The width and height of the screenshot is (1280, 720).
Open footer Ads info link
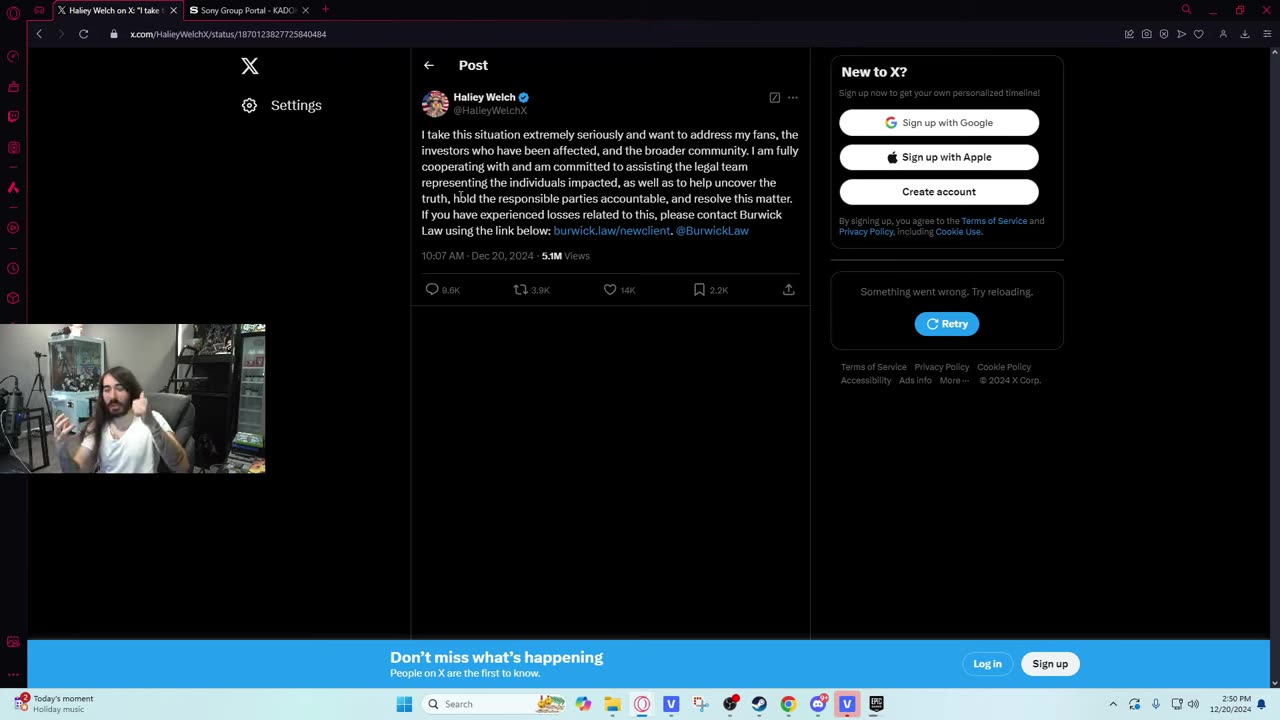coord(915,381)
